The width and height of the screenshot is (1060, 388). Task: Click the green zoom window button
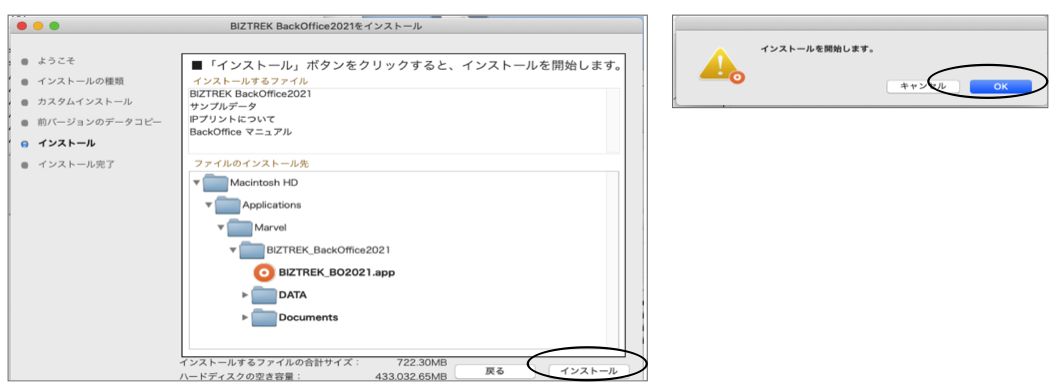pos(54,26)
